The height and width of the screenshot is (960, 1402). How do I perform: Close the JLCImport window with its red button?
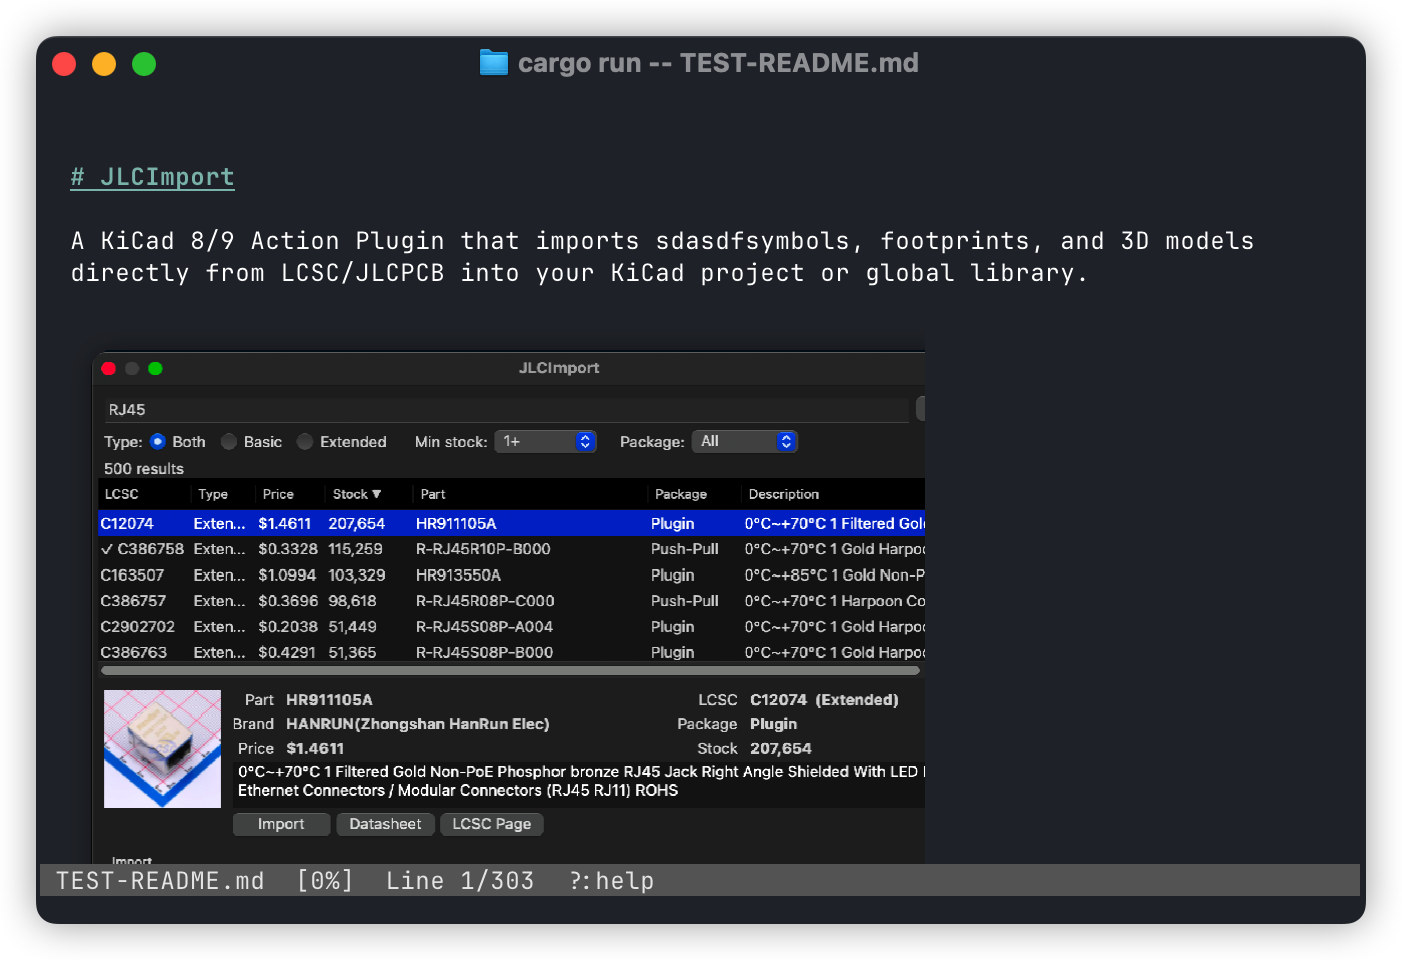pos(109,368)
